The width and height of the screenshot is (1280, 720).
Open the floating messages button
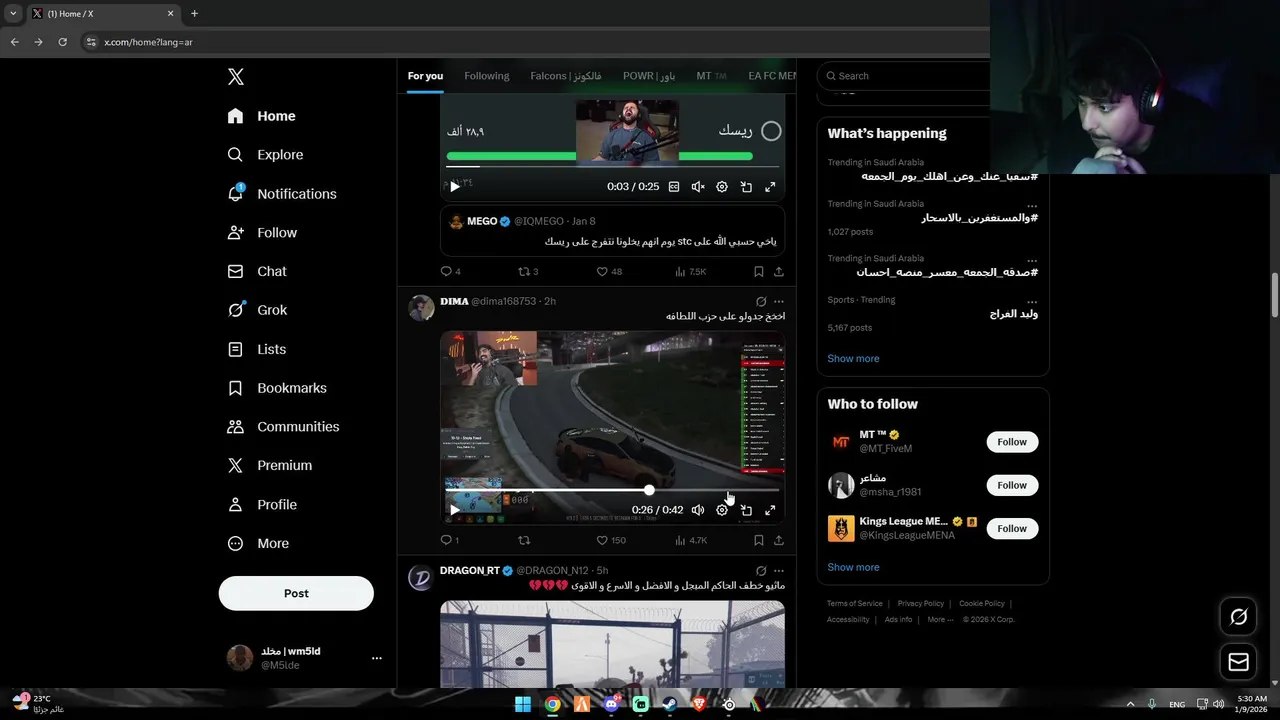pyautogui.click(x=1238, y=662)
